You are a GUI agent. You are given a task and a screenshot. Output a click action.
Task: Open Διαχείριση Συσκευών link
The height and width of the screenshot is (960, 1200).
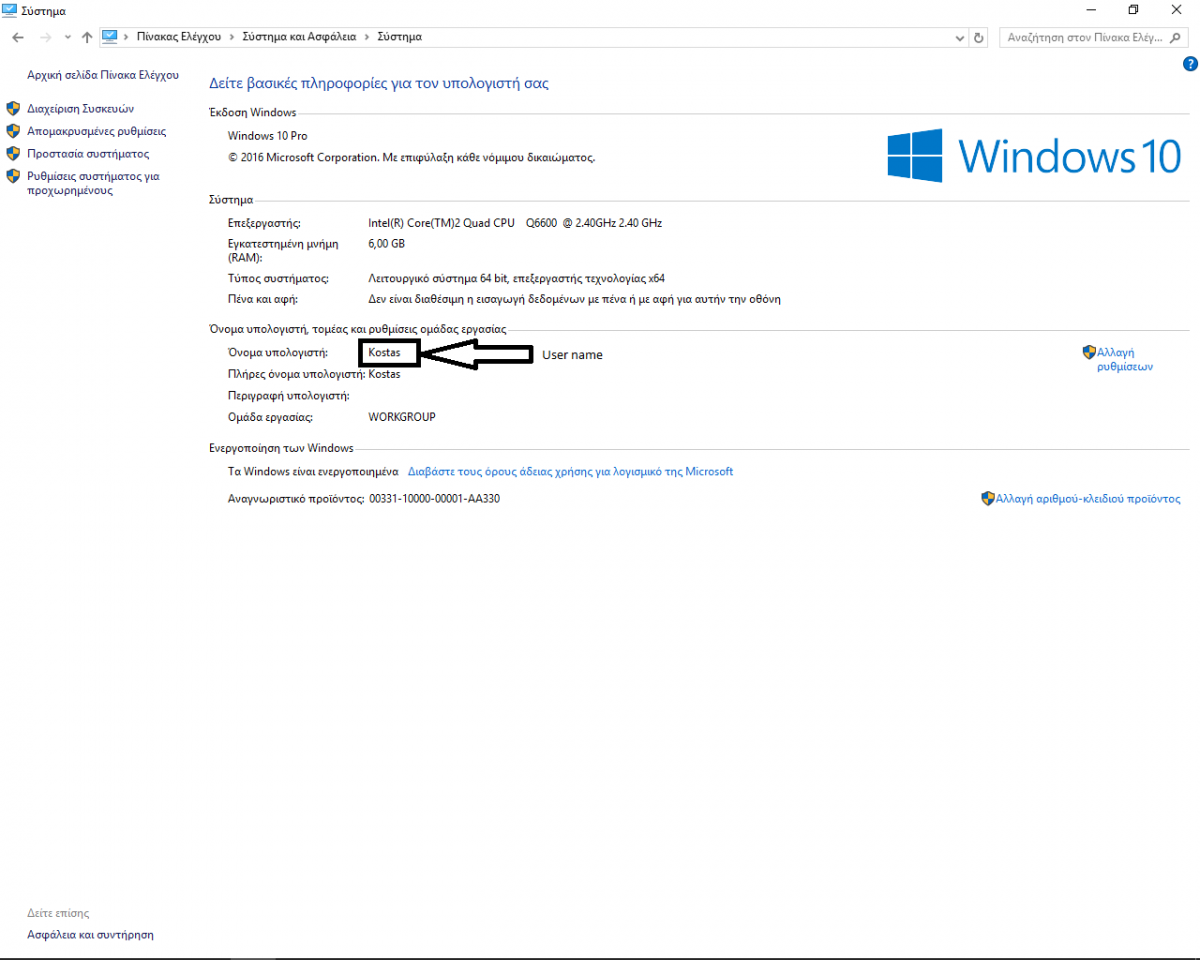[81, 108]
